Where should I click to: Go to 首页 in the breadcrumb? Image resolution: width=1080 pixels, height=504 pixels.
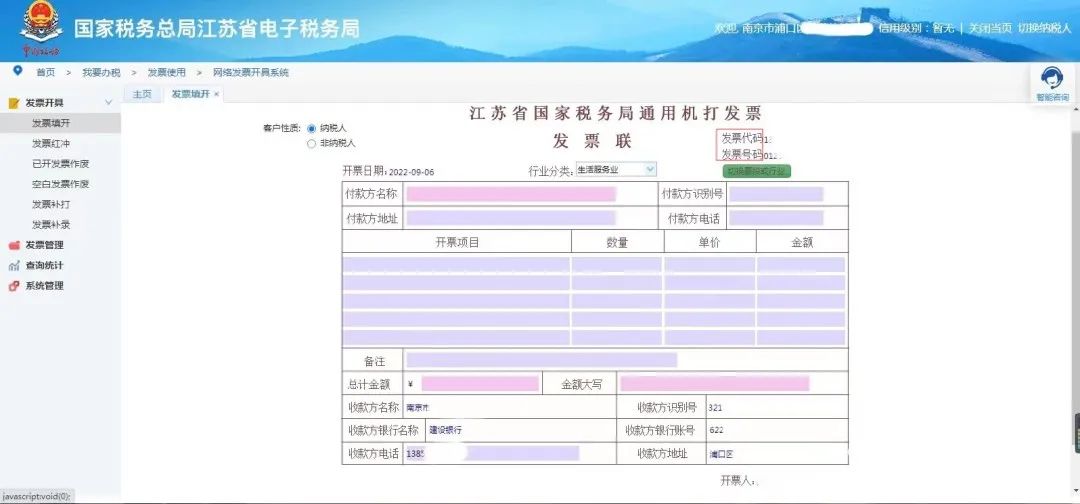point(45,72)
